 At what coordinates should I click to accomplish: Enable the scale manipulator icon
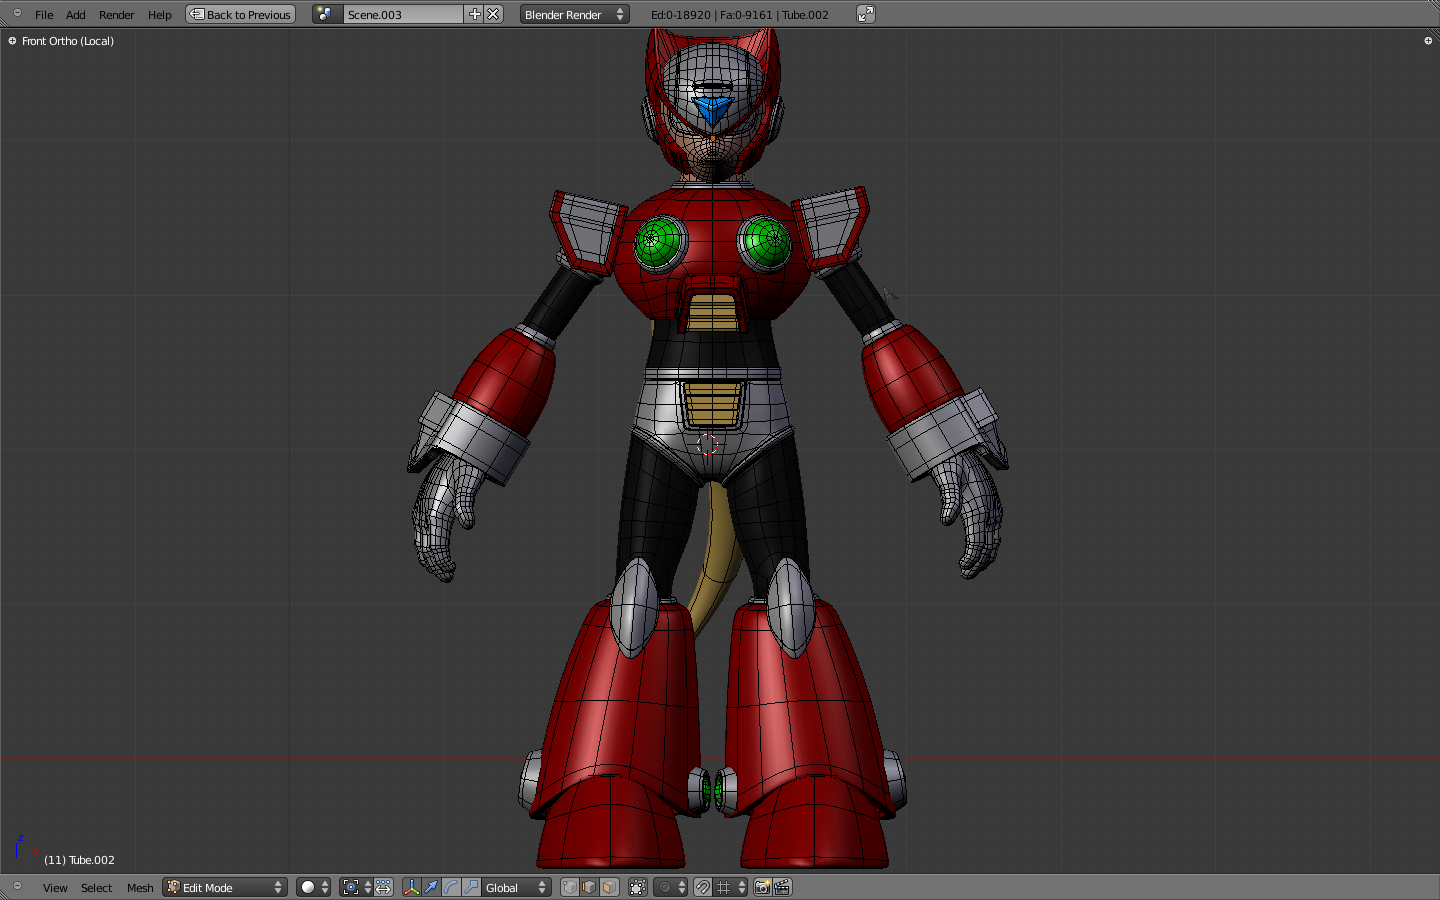pos(471,887)
